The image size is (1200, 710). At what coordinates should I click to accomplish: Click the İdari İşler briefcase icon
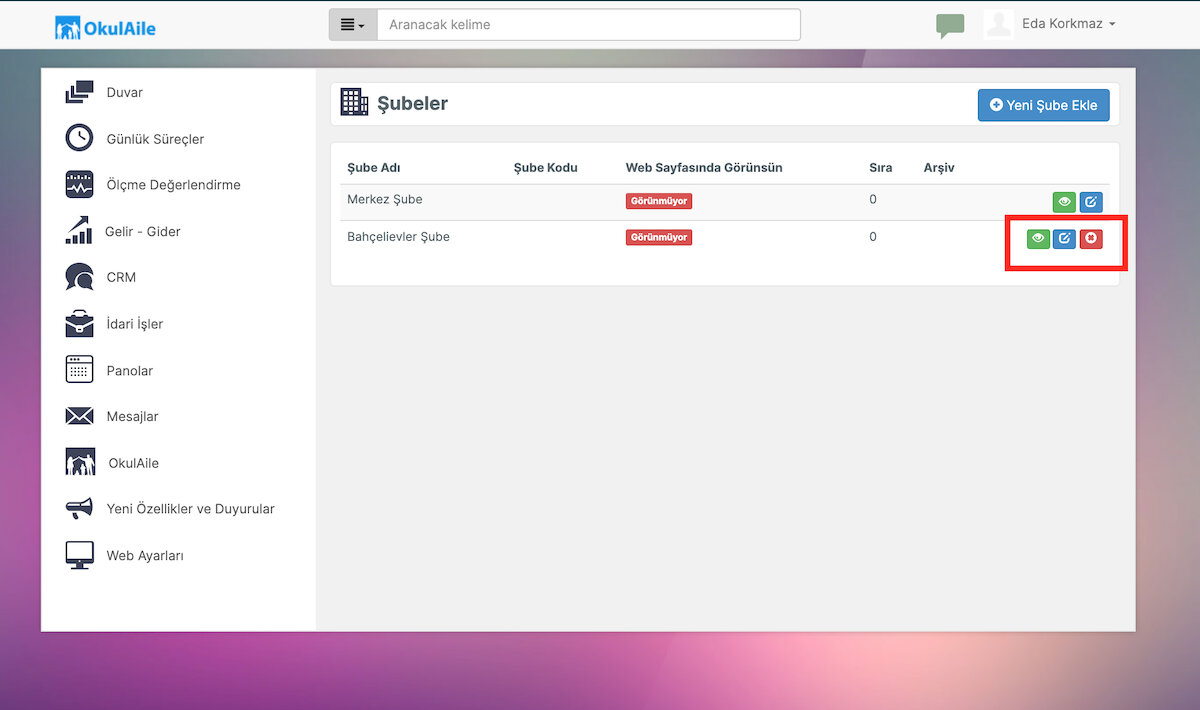[x=79, y=324]
